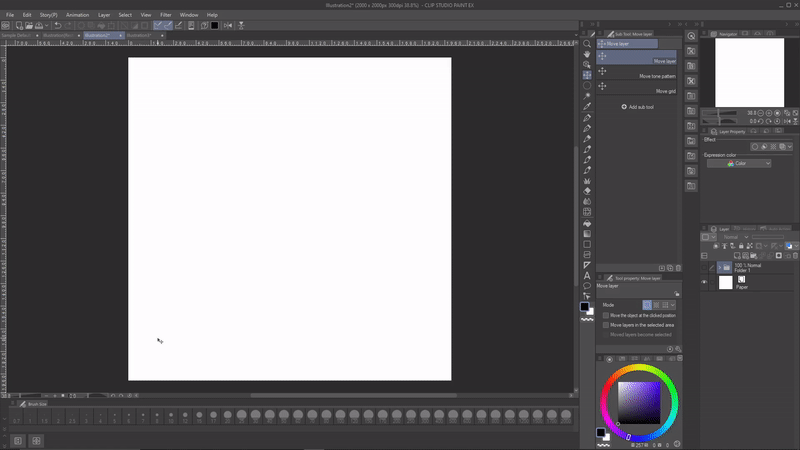The width and height of the screenshot is (800, 450).
Task: Select Move layer sub tool
Action: click(x=637, y=57)
